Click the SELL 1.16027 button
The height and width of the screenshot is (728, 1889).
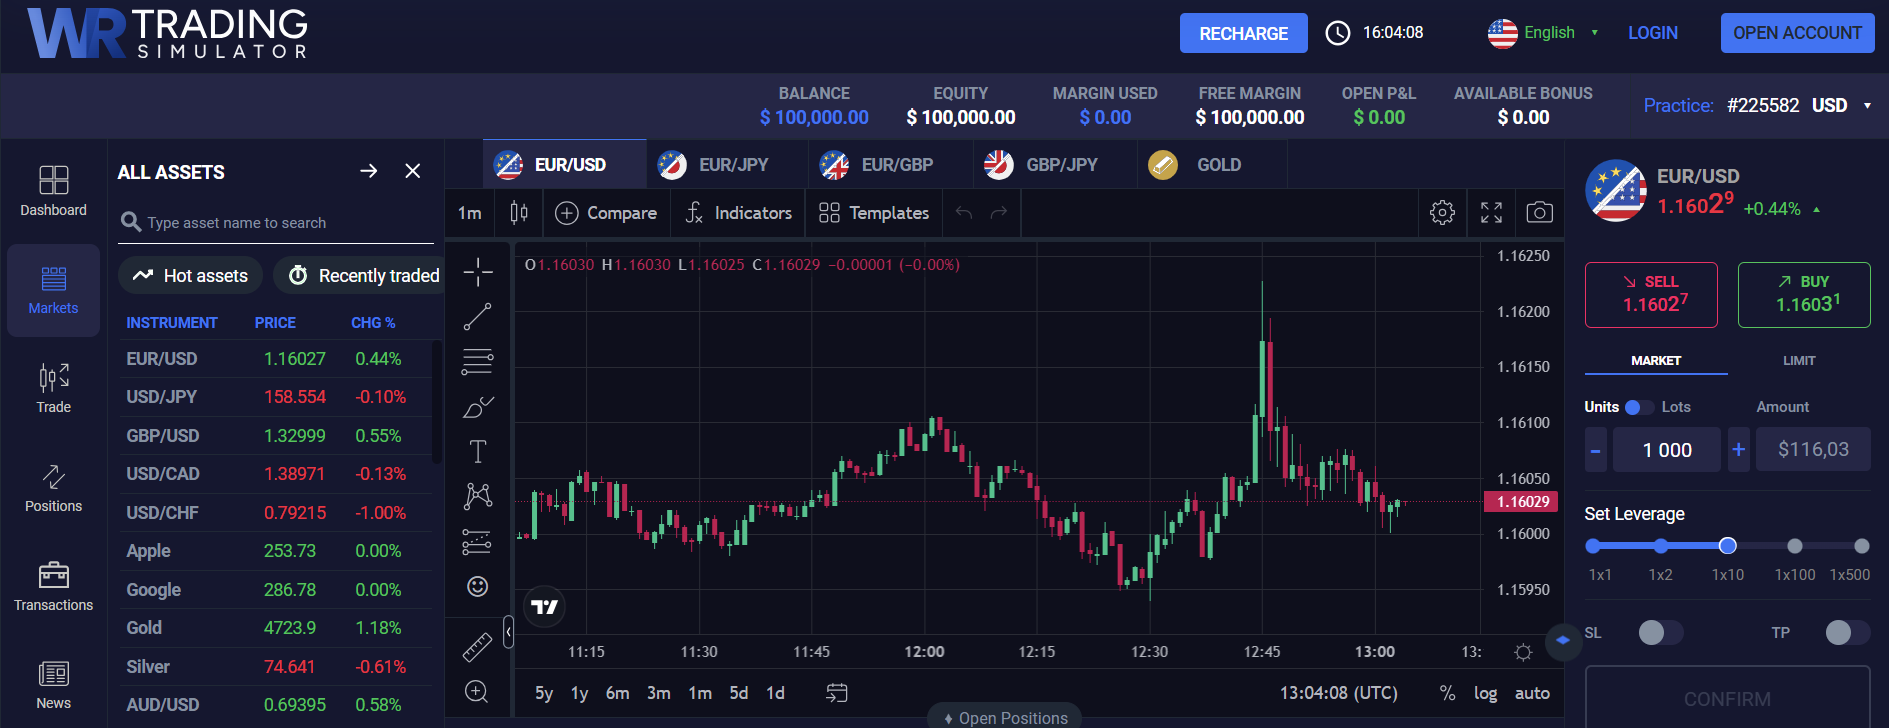click(x=1651, y=295)
